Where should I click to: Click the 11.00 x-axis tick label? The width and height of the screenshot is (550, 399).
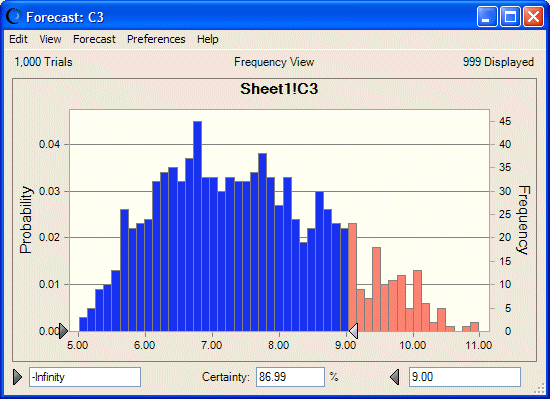[x=479, y=345]
